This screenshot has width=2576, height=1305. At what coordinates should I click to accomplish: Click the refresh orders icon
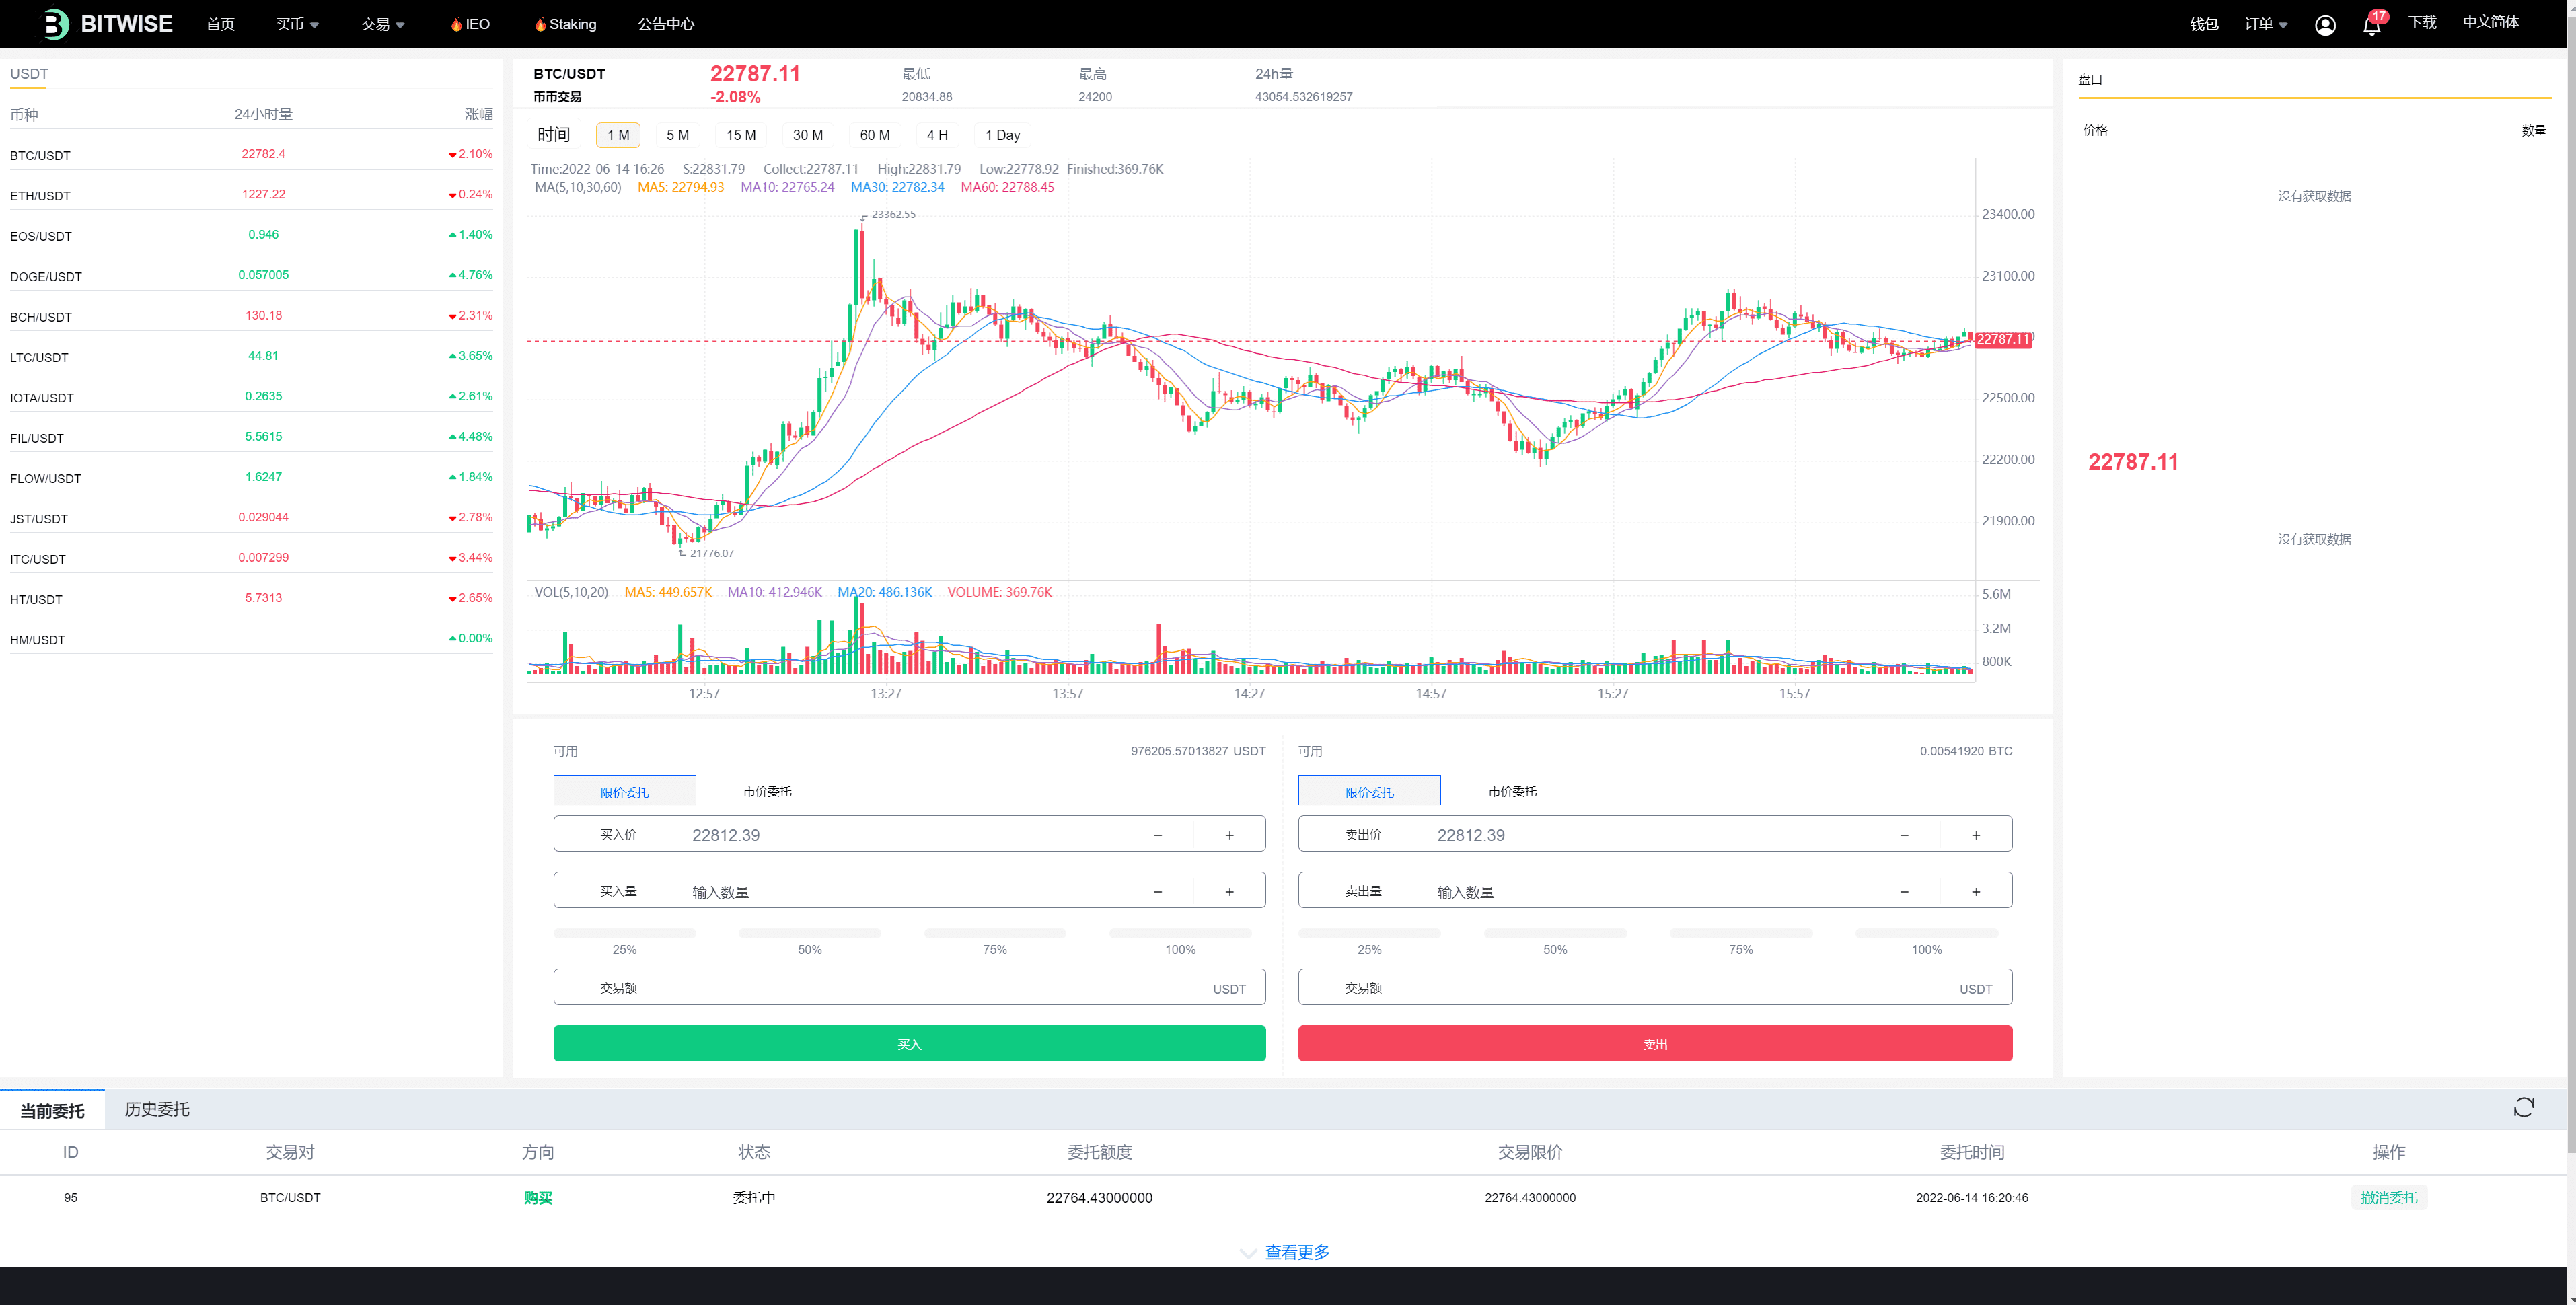click(2523, 1107)
